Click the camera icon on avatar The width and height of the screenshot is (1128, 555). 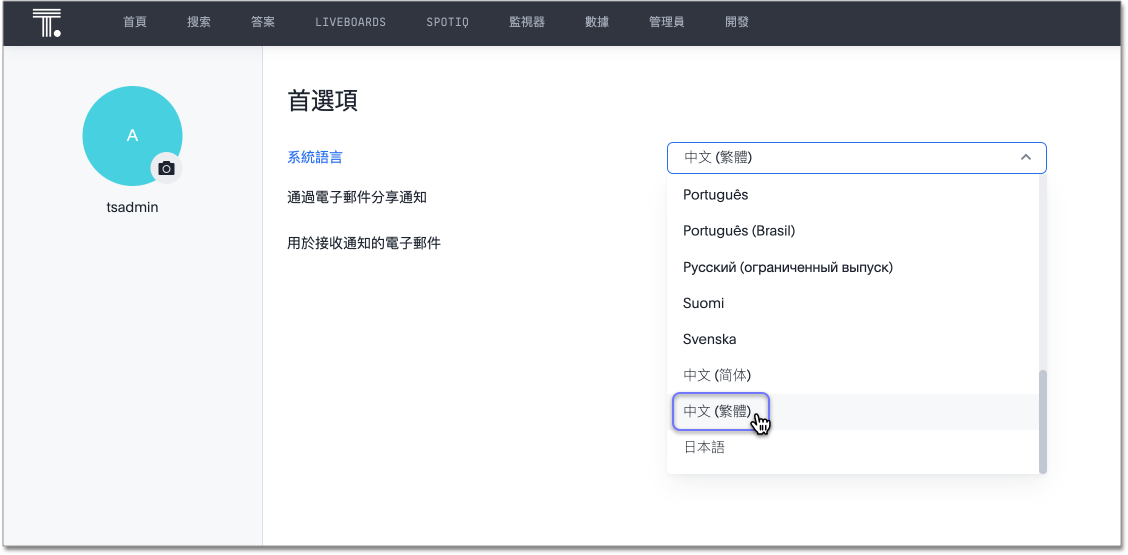pos(166,169)
